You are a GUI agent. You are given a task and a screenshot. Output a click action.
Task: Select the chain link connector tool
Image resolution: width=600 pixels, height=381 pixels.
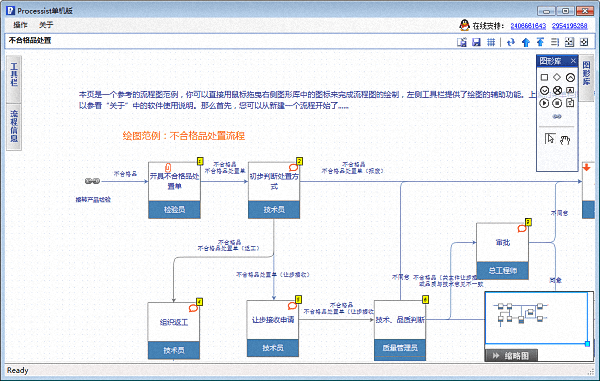coord(557,116)
